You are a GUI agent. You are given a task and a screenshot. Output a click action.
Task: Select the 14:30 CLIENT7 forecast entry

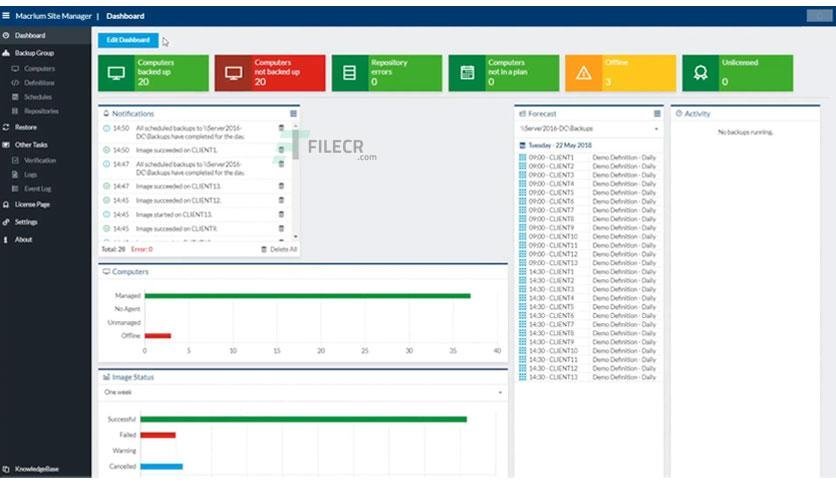pyautogui.click(x=587, y=325)
